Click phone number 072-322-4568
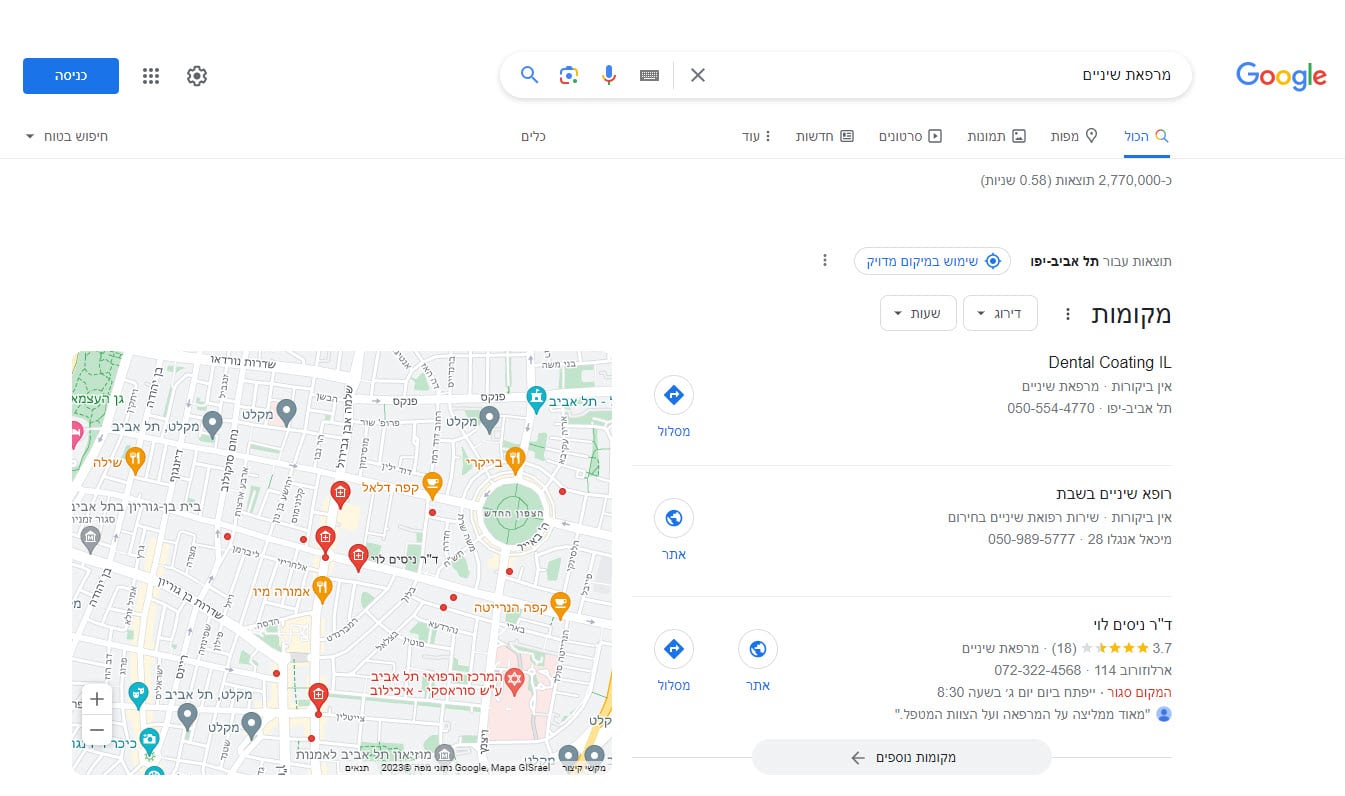 pos(1037,670)
